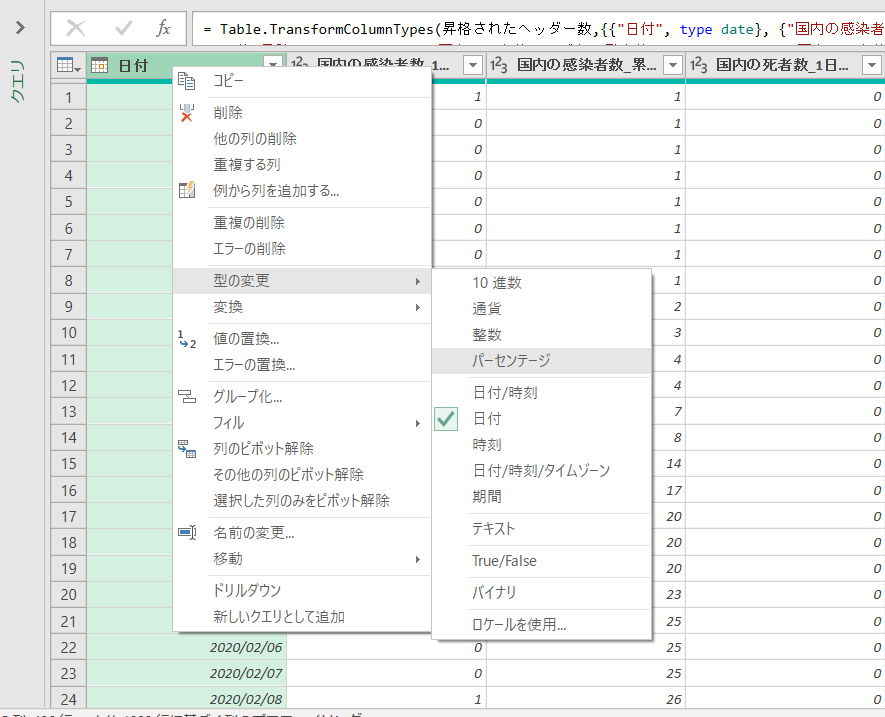Click cumulative value 17 in row 16
The image size is (885, 717).
(x=674, y=491)
